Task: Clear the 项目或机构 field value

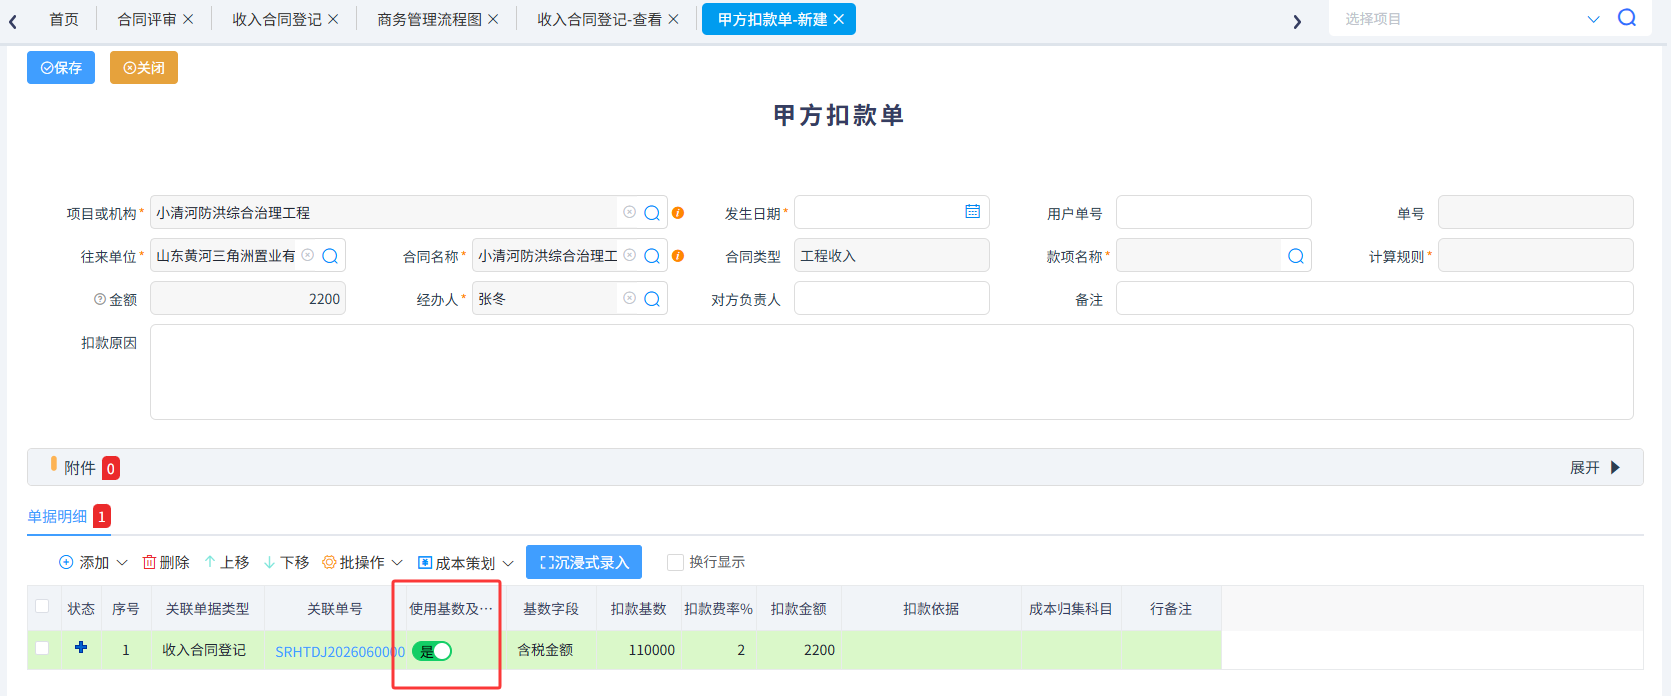Action: tap(629, 212)
